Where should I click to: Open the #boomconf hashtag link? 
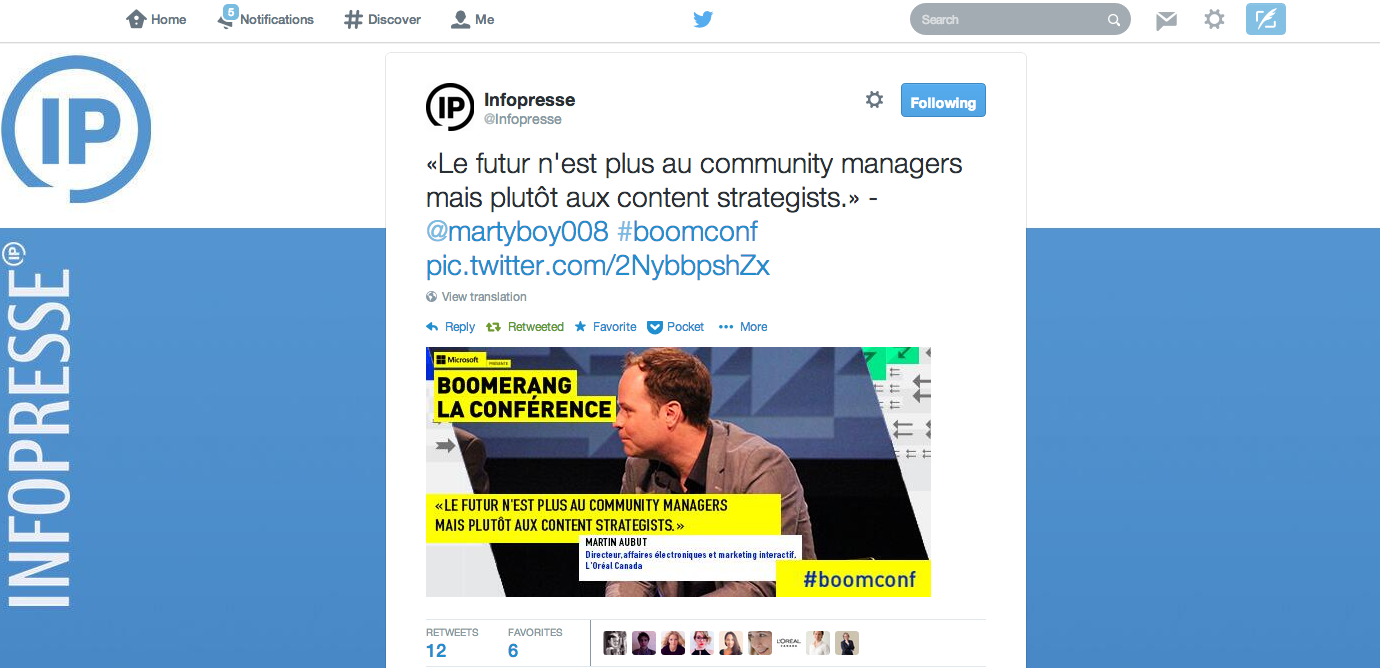click(687, 232)
